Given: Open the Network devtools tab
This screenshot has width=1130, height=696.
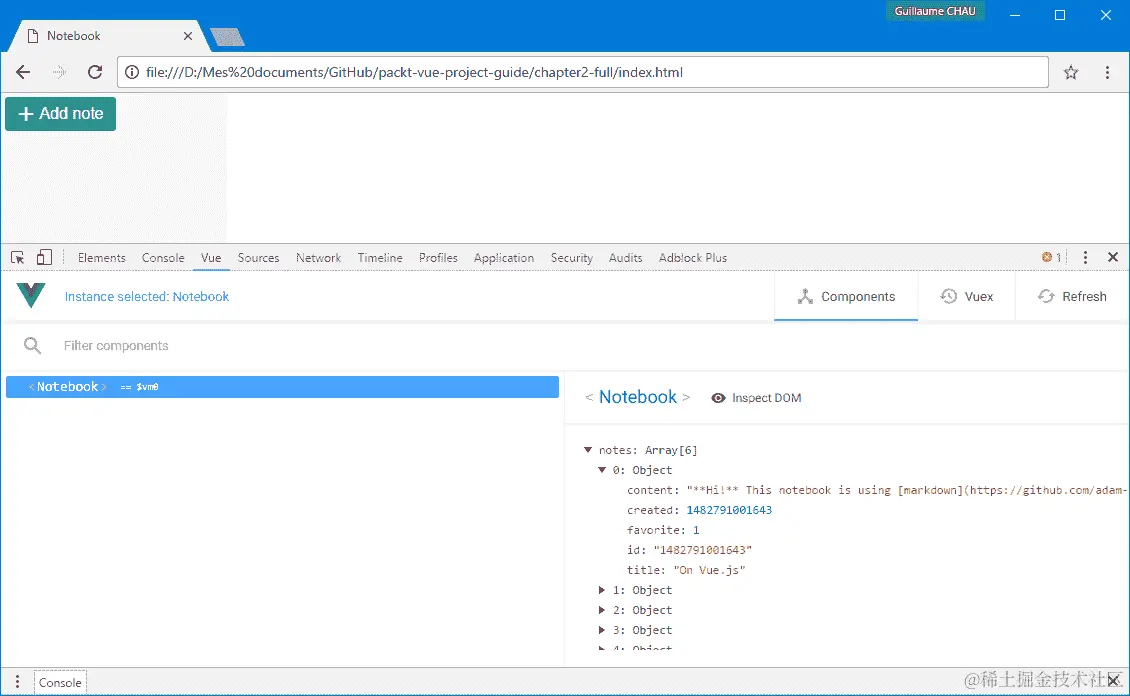Looking at the screenshot, I should click(x=319, y=258).
